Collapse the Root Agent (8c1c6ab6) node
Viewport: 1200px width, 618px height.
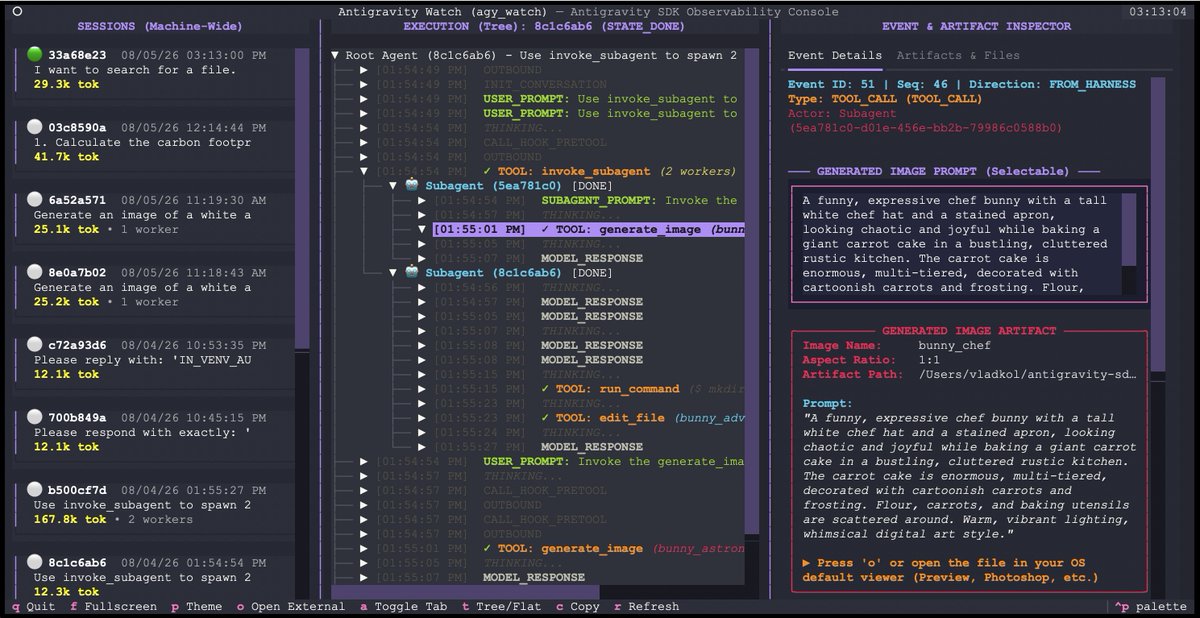click(335, 56)
